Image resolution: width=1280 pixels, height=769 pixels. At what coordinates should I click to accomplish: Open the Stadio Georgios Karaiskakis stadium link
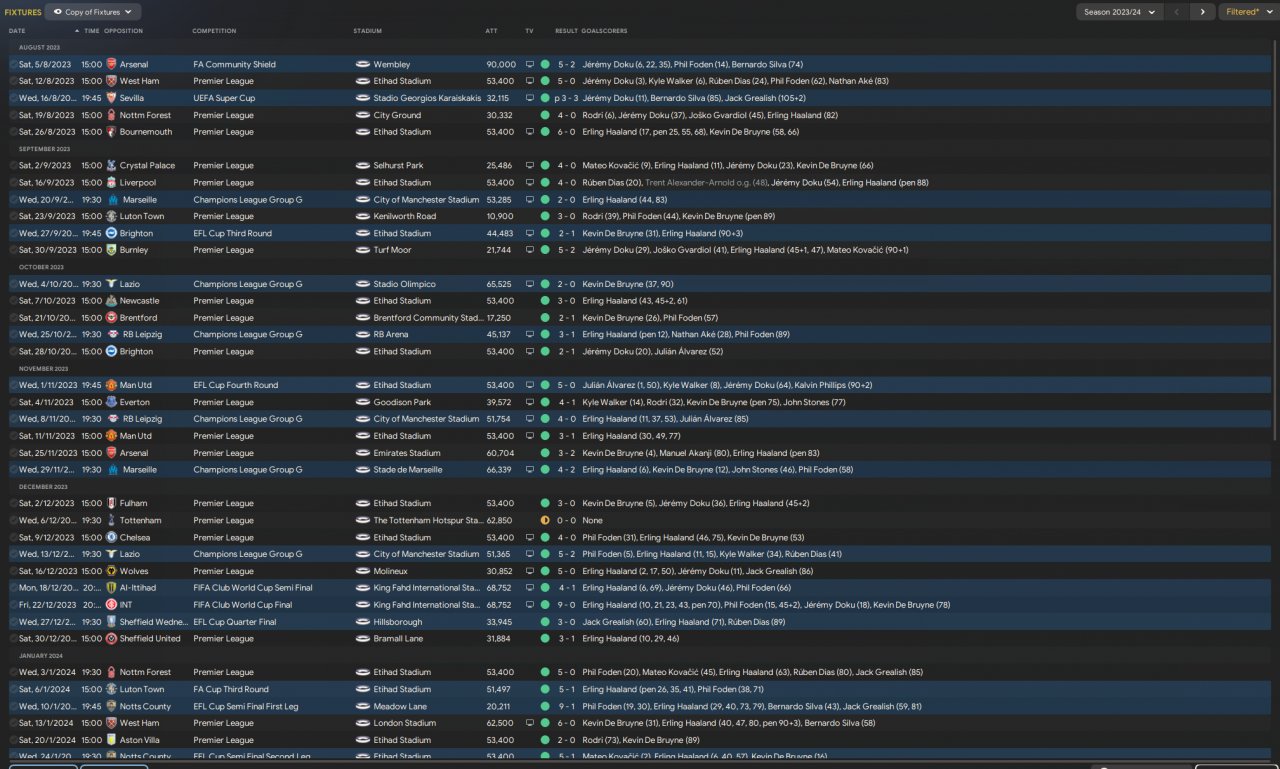(x=427, y=98)
